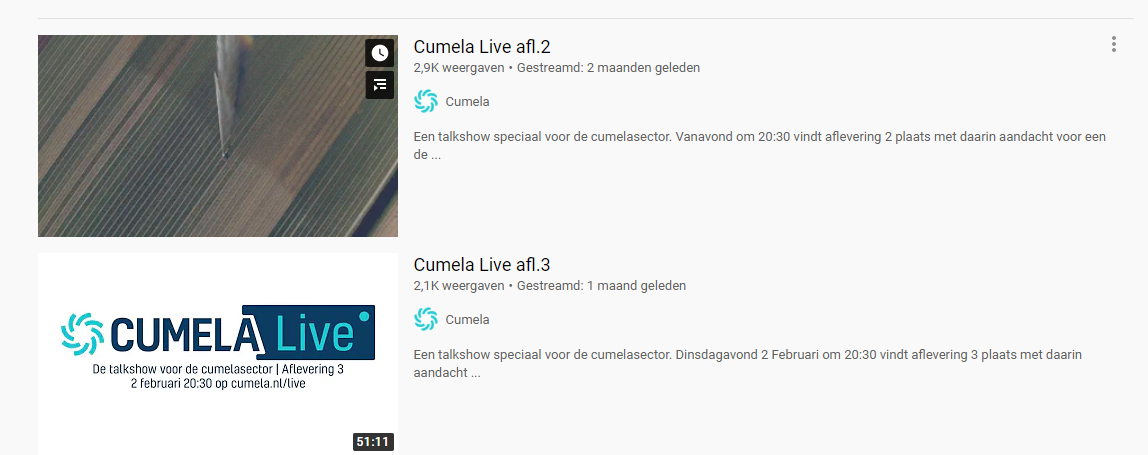This screenshot has width=1148, height=455.
Task: Open Cumela channel name link under afl.2
Action: [x=467, y=102]
